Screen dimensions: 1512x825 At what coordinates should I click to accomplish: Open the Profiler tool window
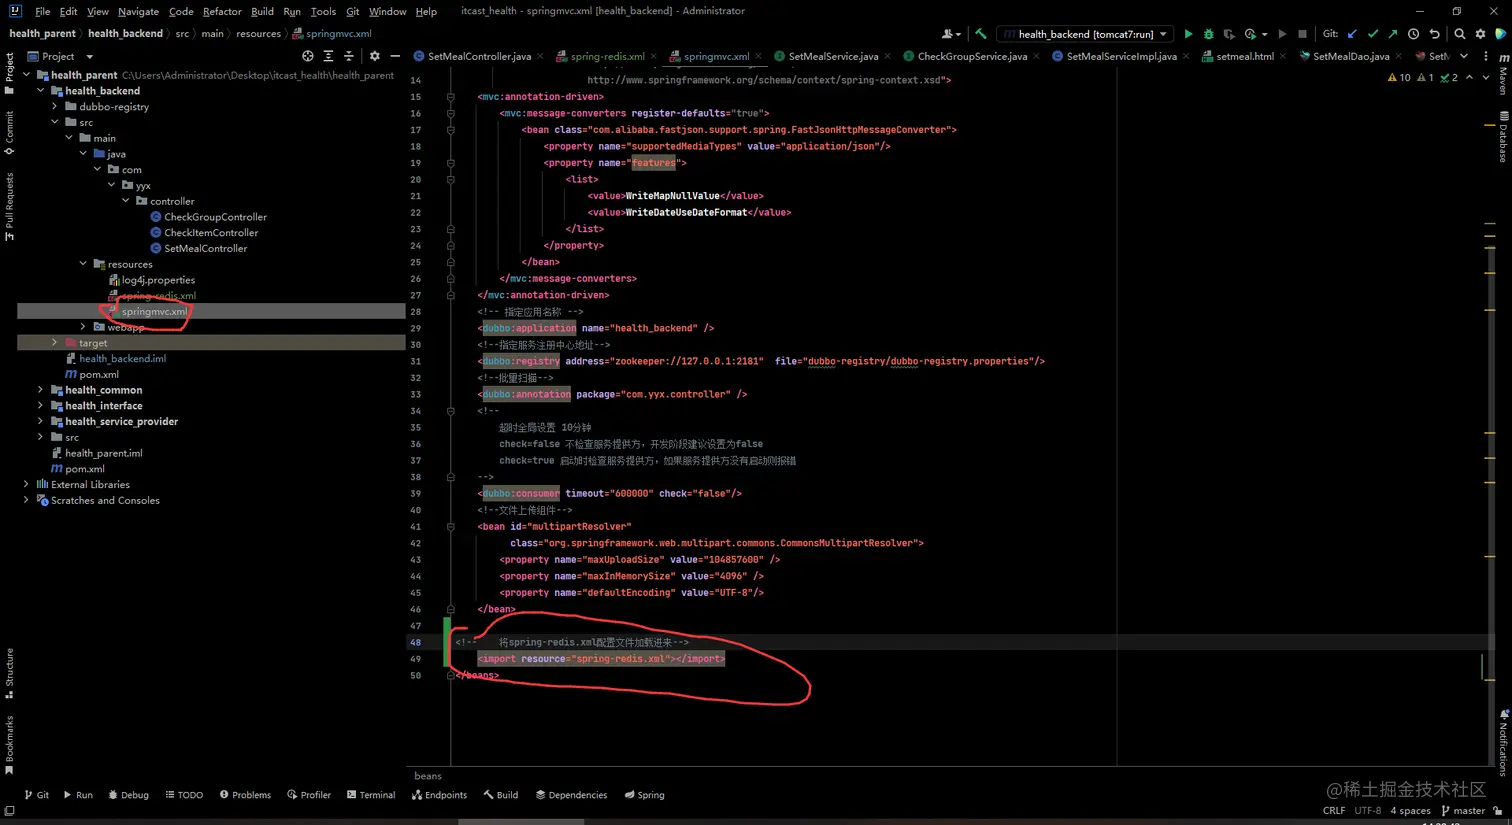pyautogui.click(x=309, y=795)
